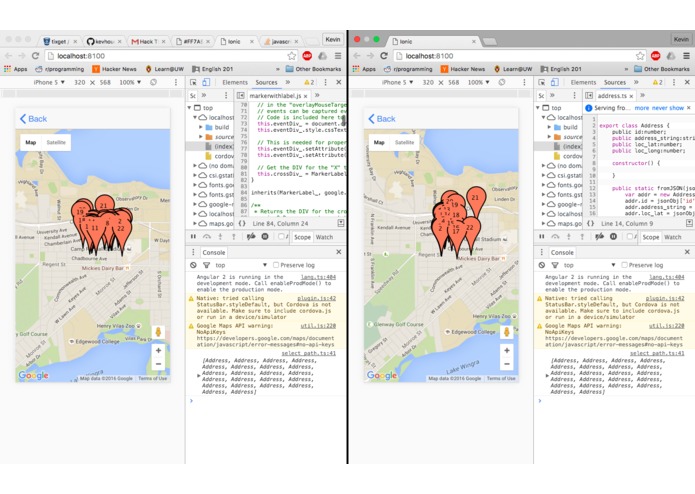
Task: Switch left map to Satellite view
Action: tap(56, 143)
